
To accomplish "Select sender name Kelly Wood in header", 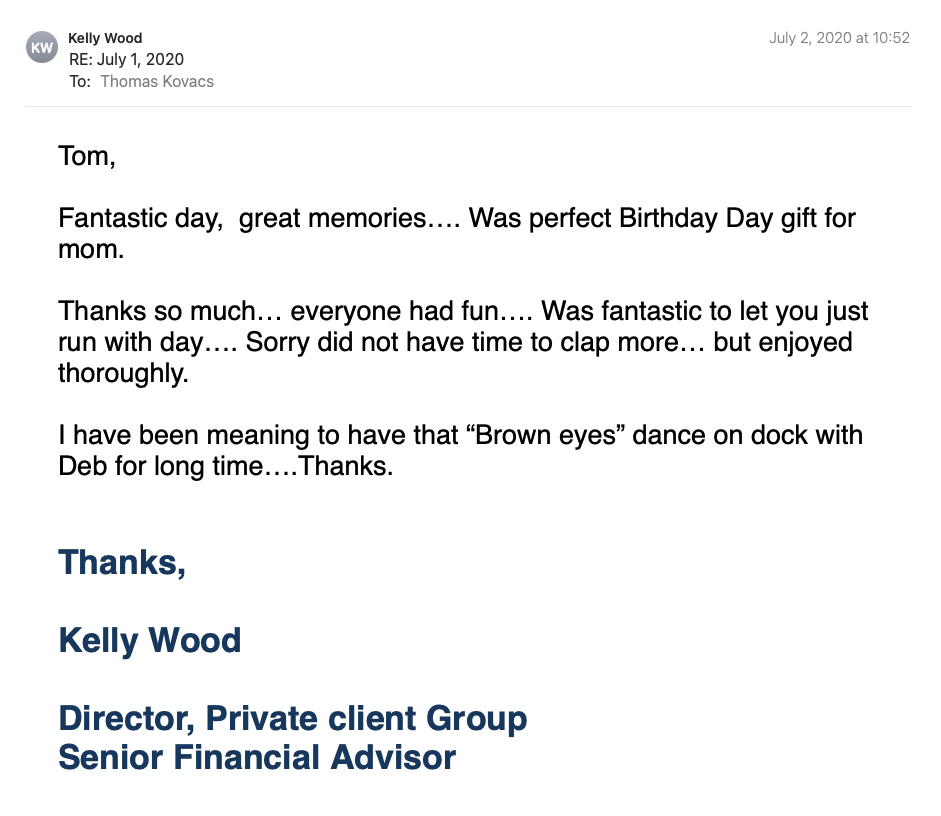I will point(105,39).
